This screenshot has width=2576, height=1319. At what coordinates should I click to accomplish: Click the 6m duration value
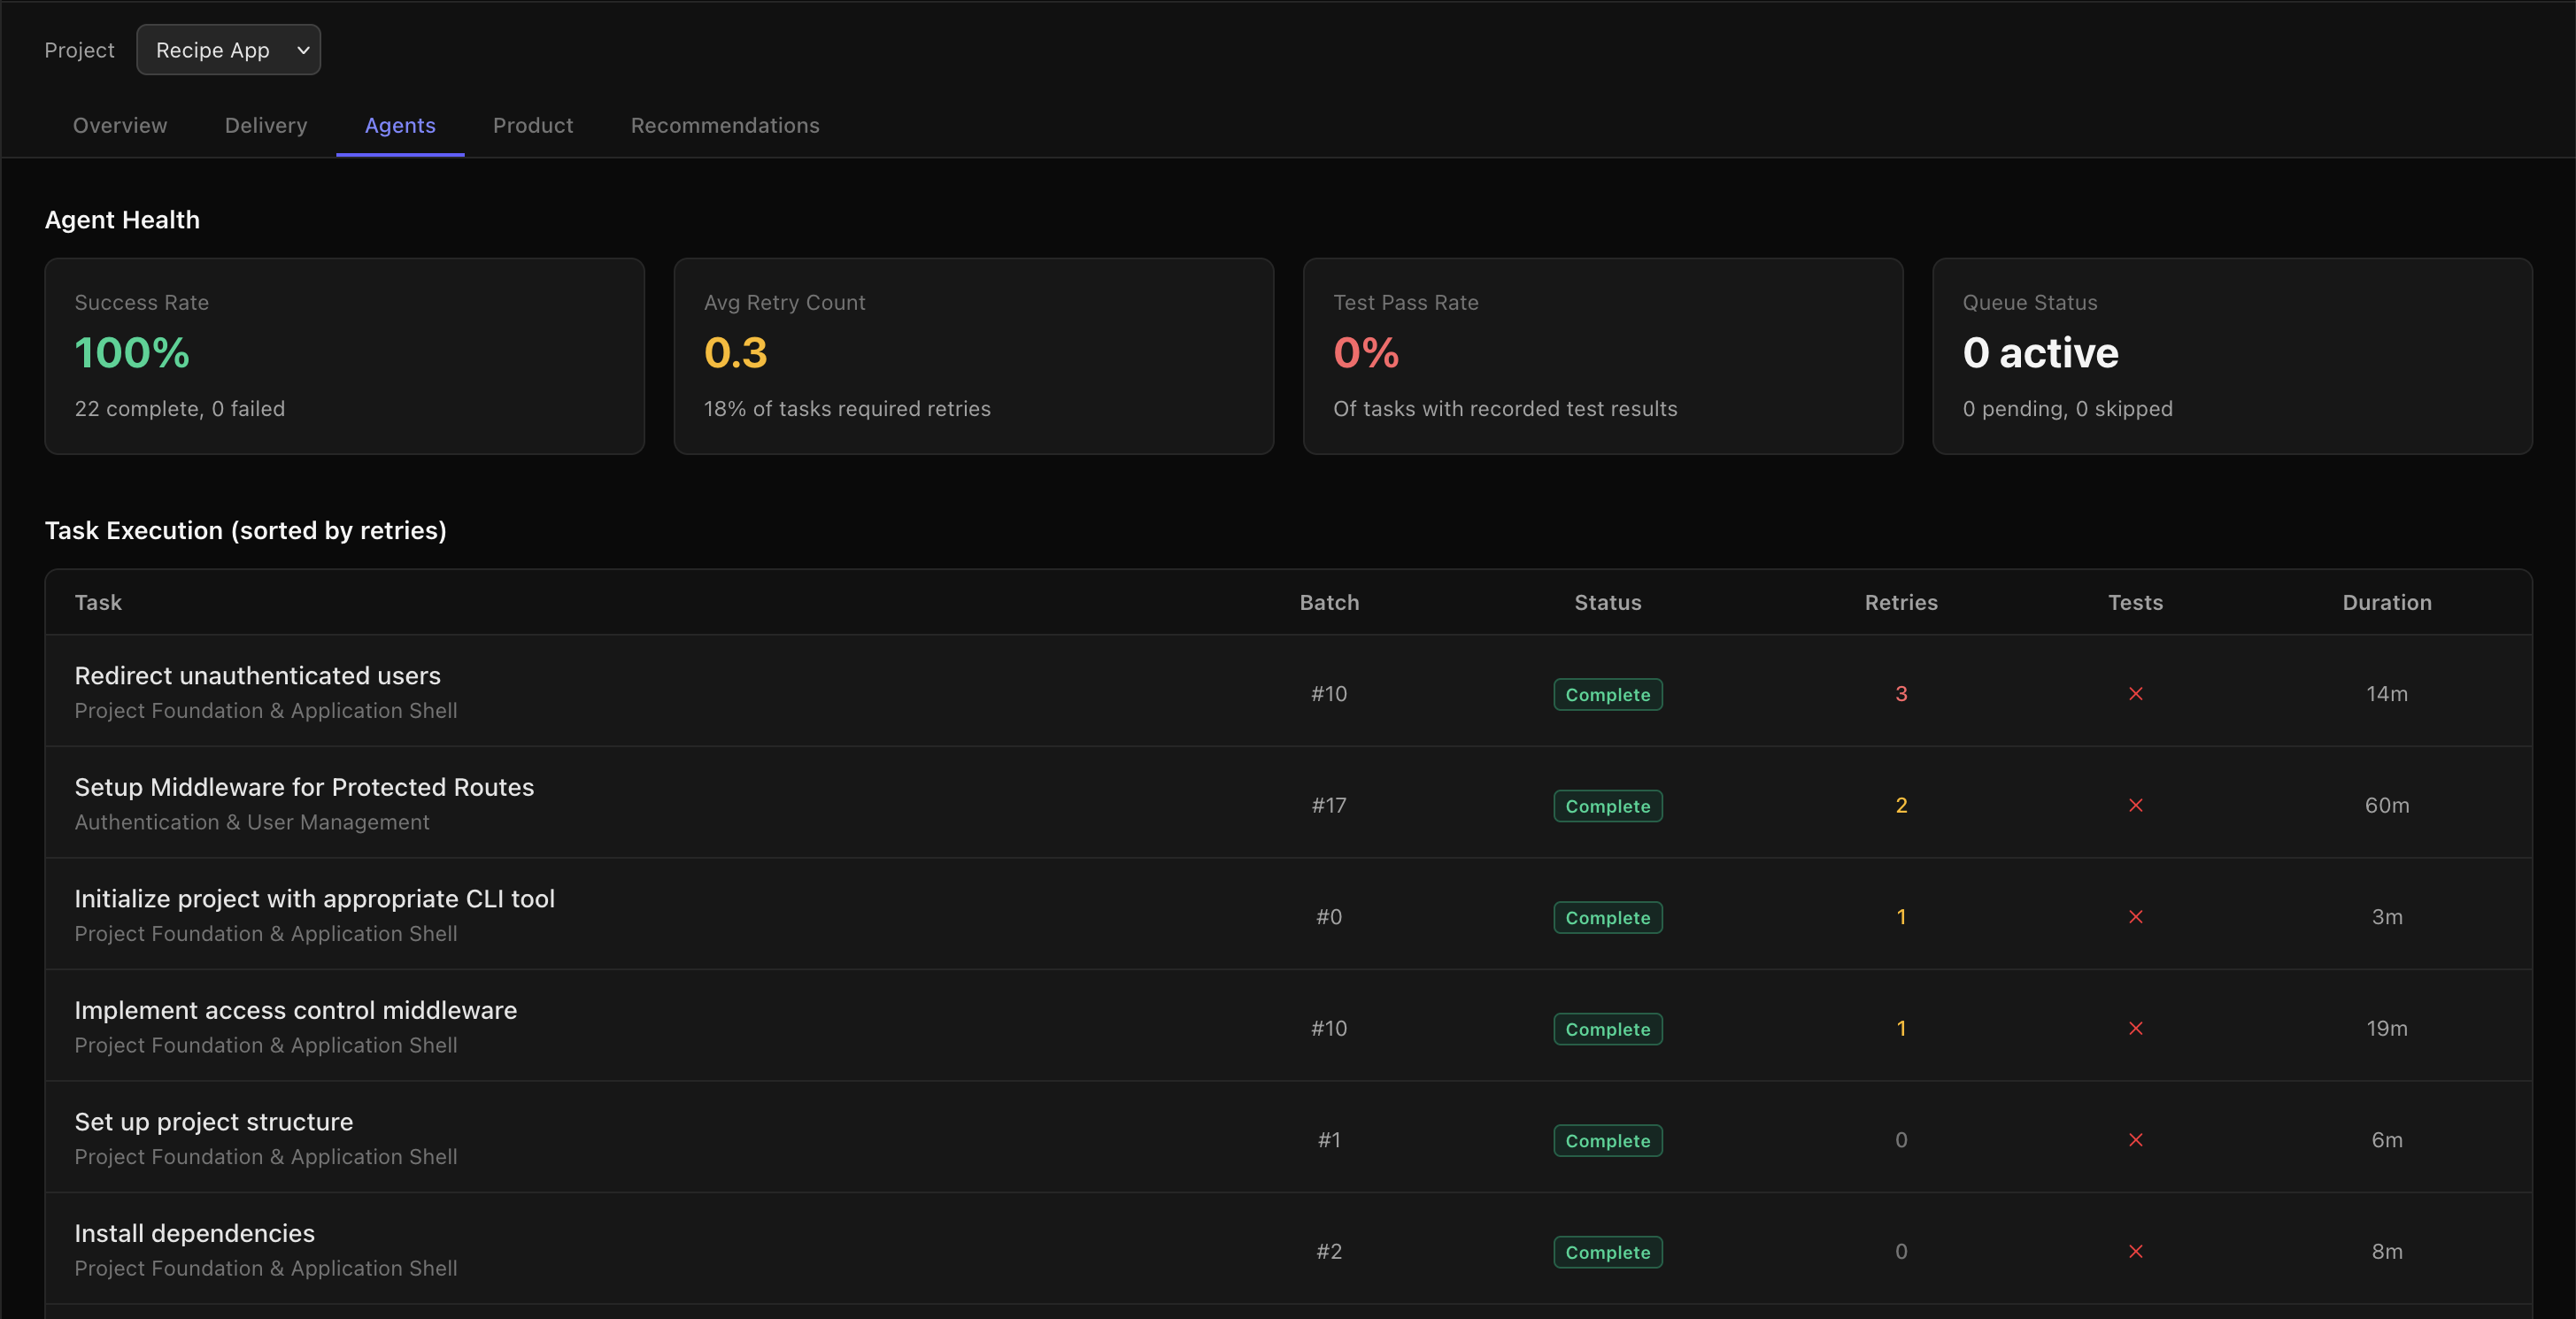tap(2387, 1140)
